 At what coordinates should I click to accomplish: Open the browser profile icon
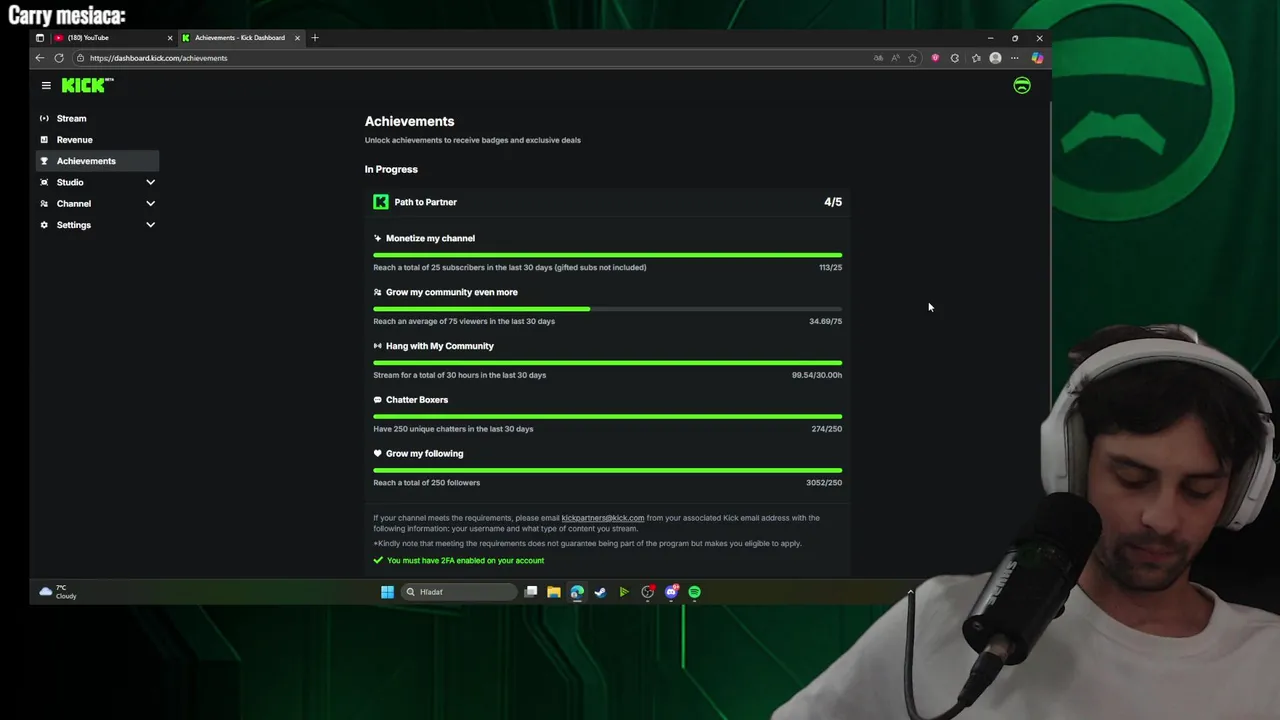coord(995,58)
